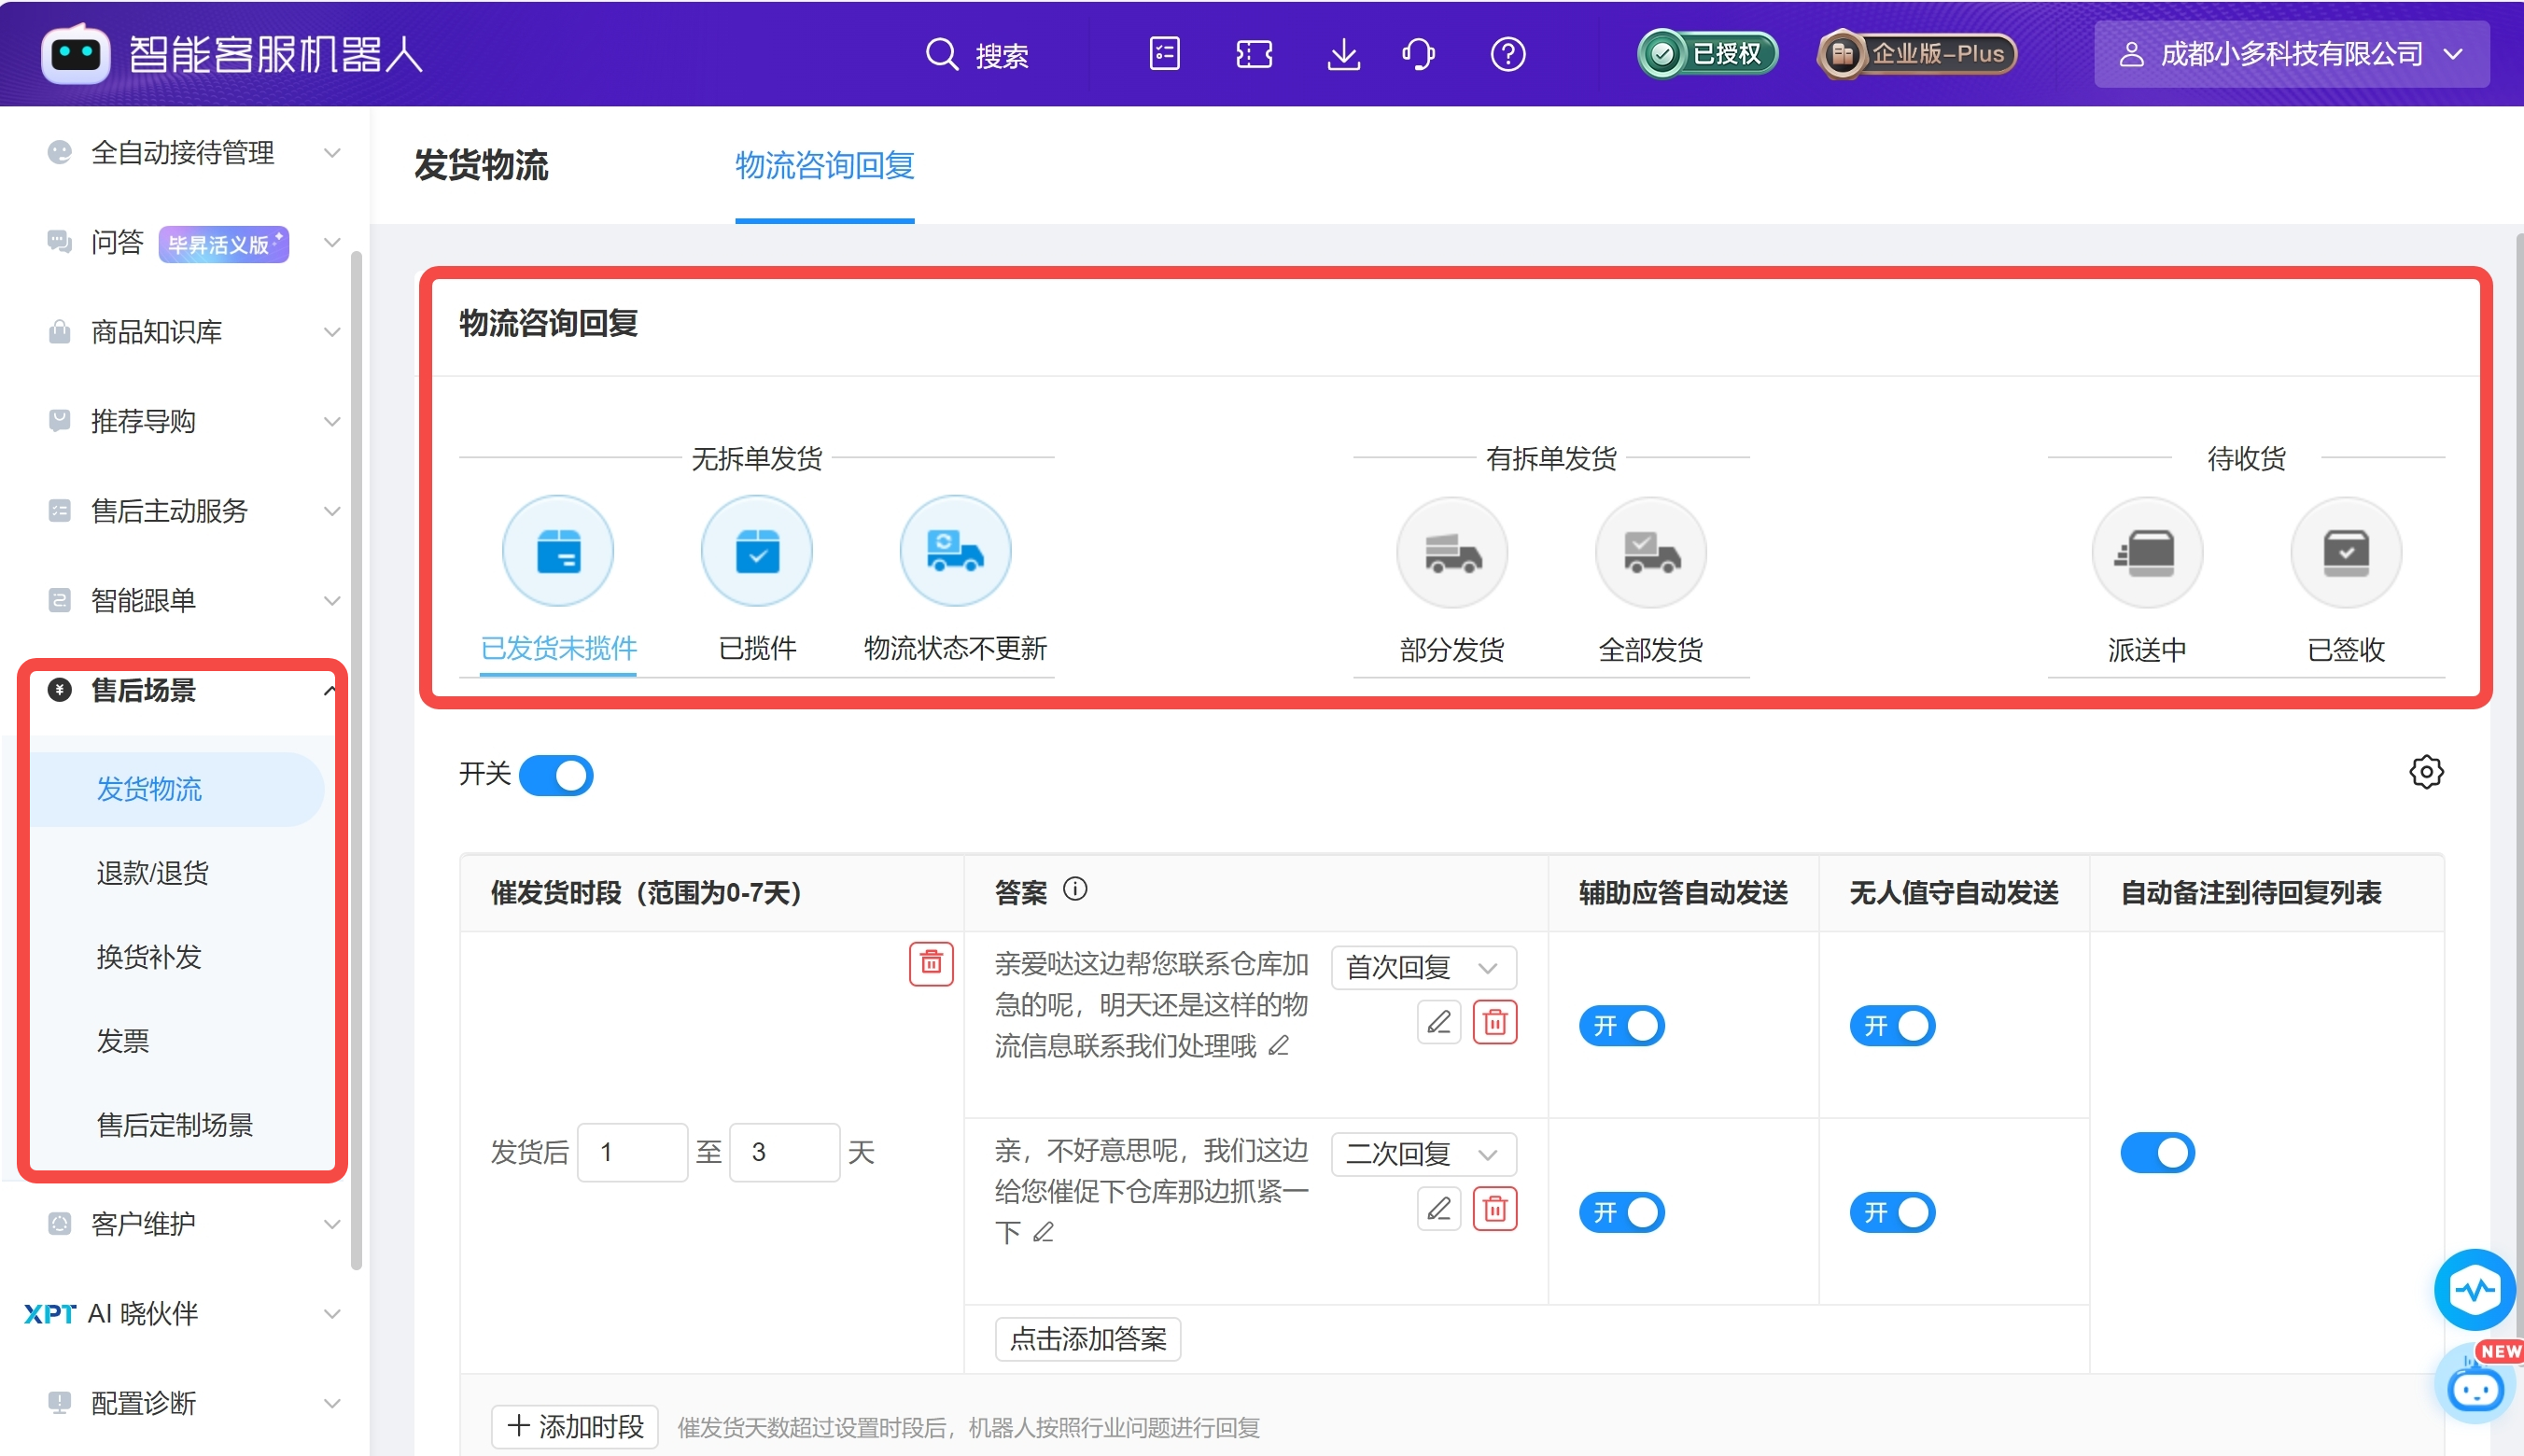
Task: Open 换货补发 in the sidebar
Action: pyautogui.click(x=149, y=957)
